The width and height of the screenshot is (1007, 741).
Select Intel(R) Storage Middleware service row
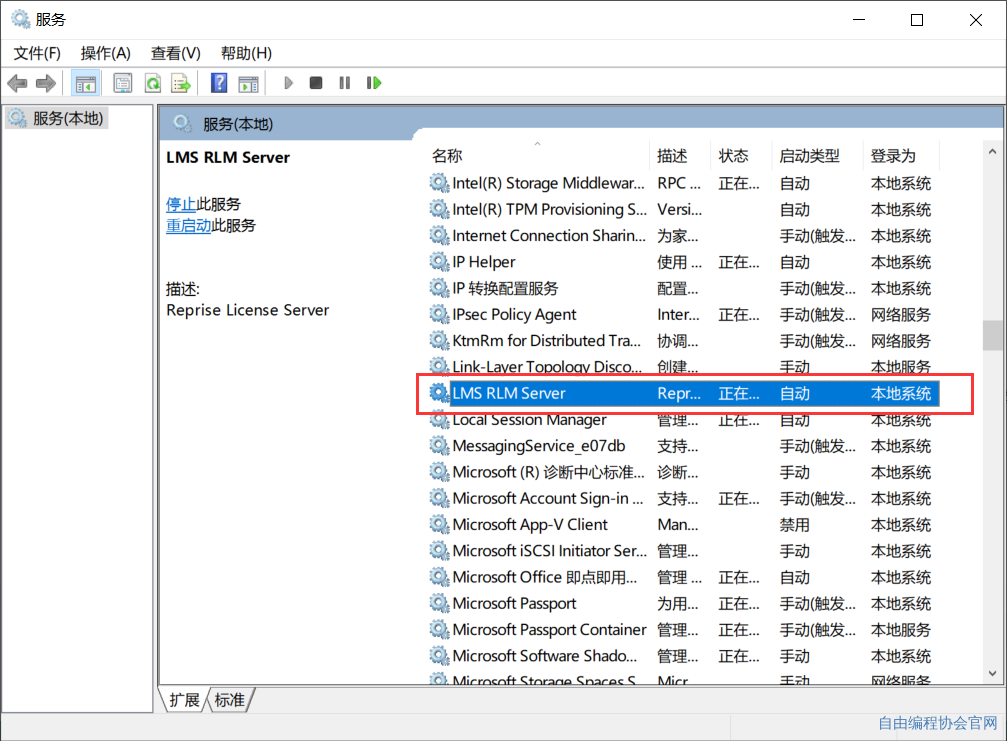click(x=683, y=183)
